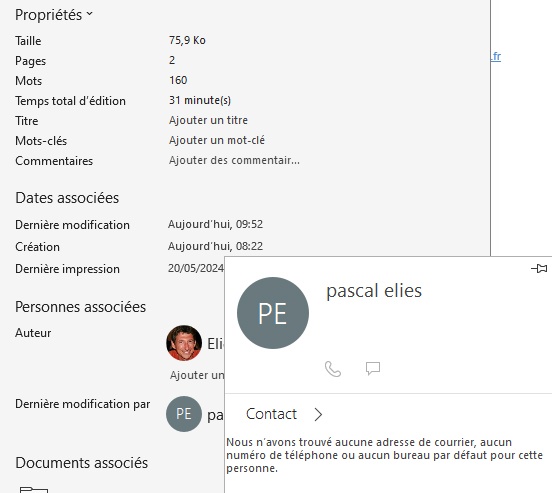552x493 pixels.
Task: Expand the Contact section chevron
Action: coord(318,414)
